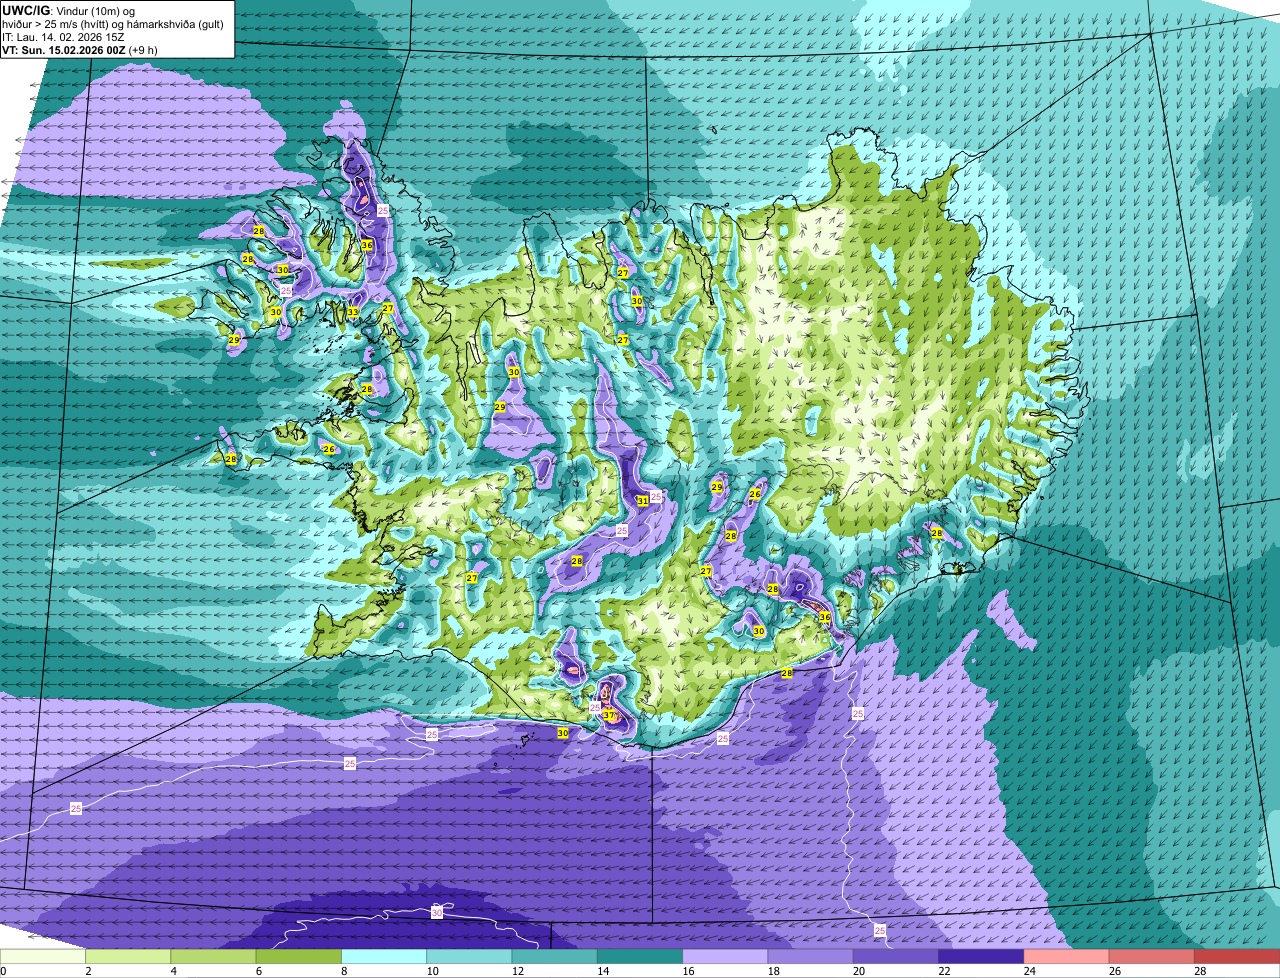Pick the 26–28 m/s salmon-red swatch
Image resolution: width=1280 pixels, height=978 pixels.
click(1152, 956)
